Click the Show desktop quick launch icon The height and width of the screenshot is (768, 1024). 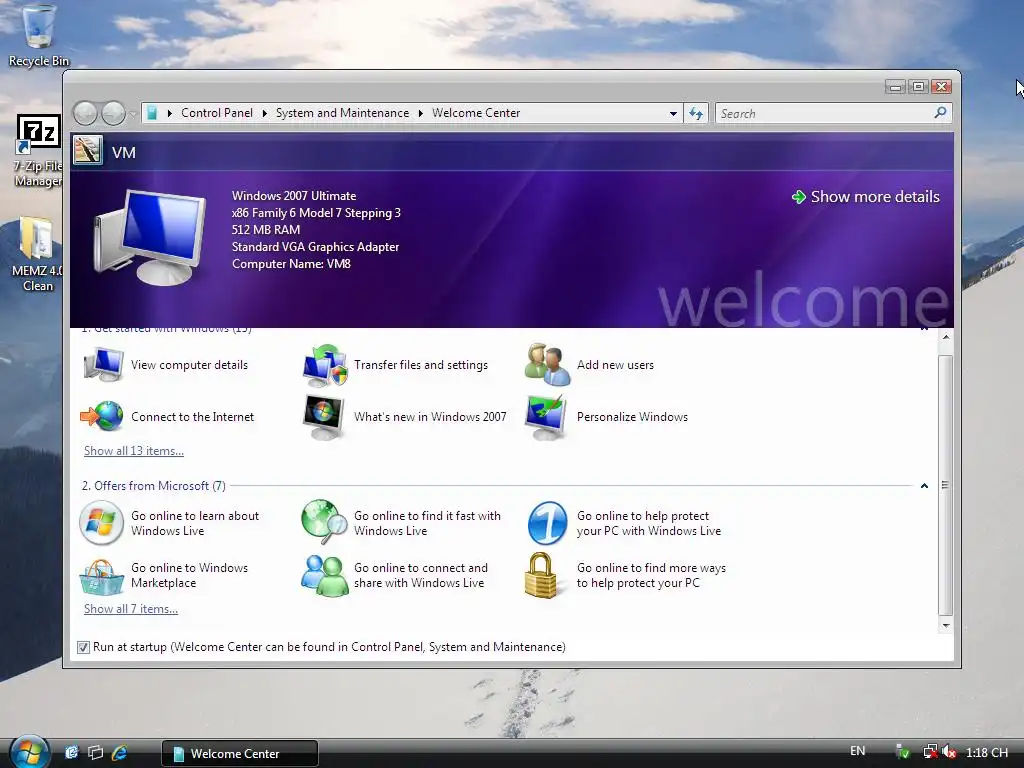click(x=72, y=753)
